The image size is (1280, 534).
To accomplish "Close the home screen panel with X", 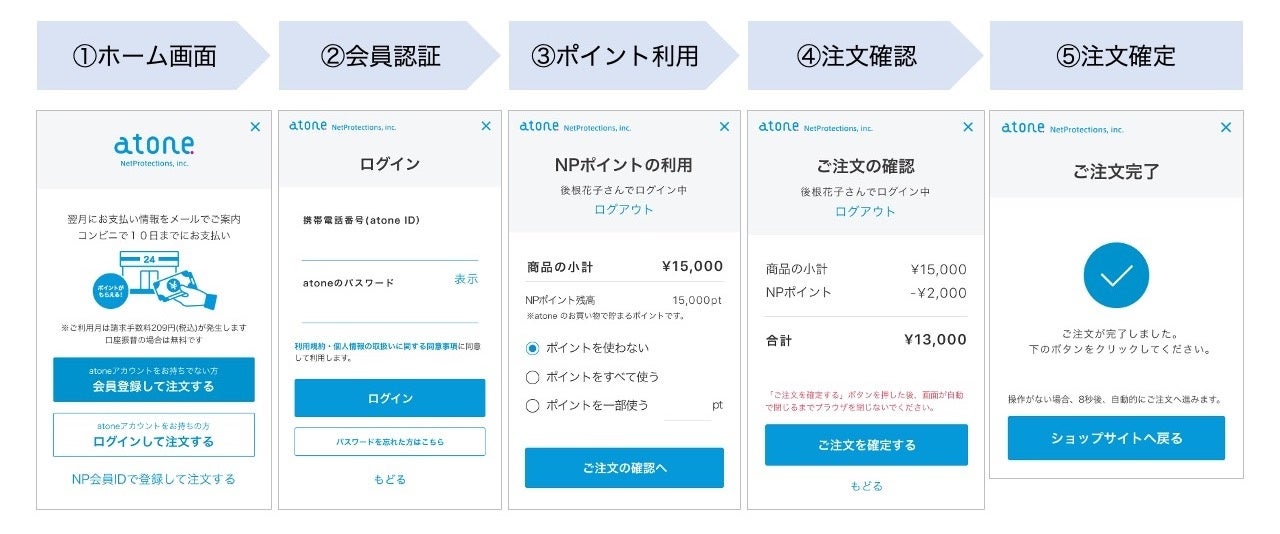I will click(255, 127).
